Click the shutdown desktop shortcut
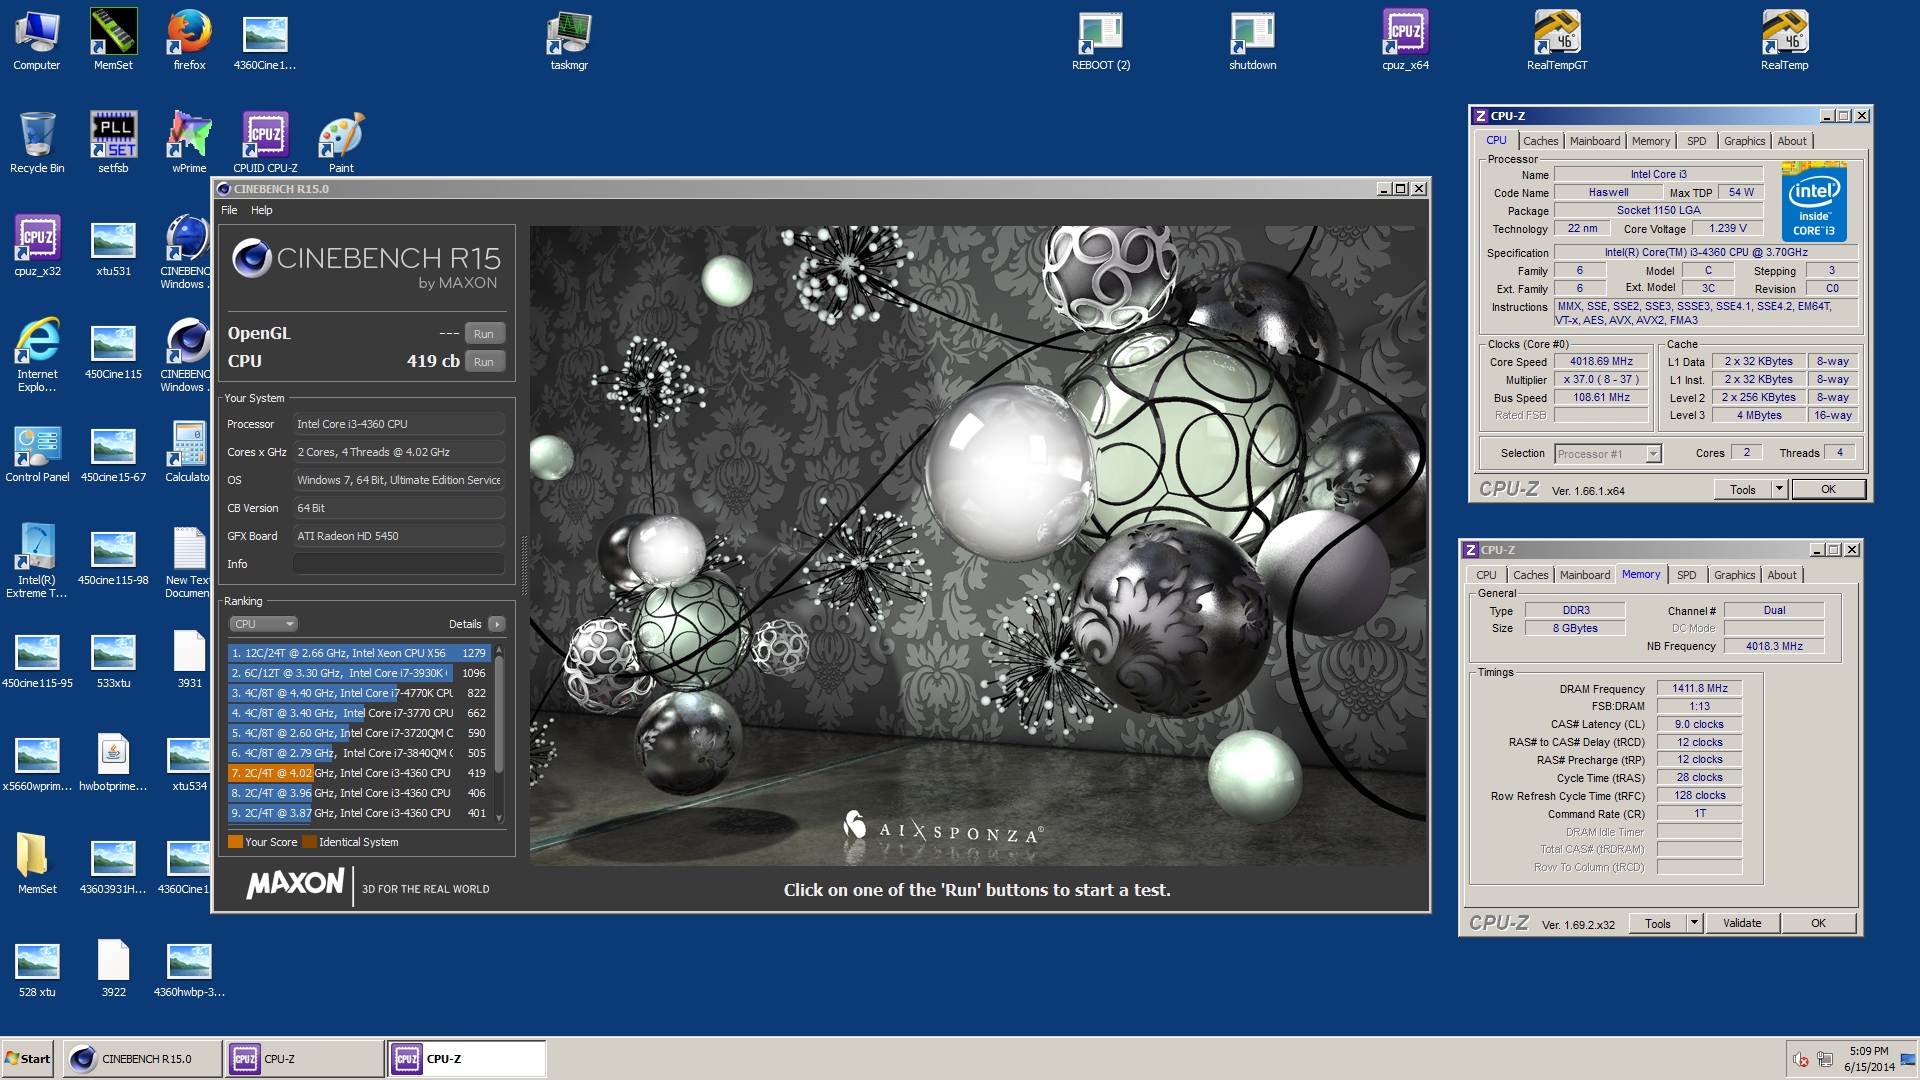1920x1080 pixels. [x=1252, y=40]
